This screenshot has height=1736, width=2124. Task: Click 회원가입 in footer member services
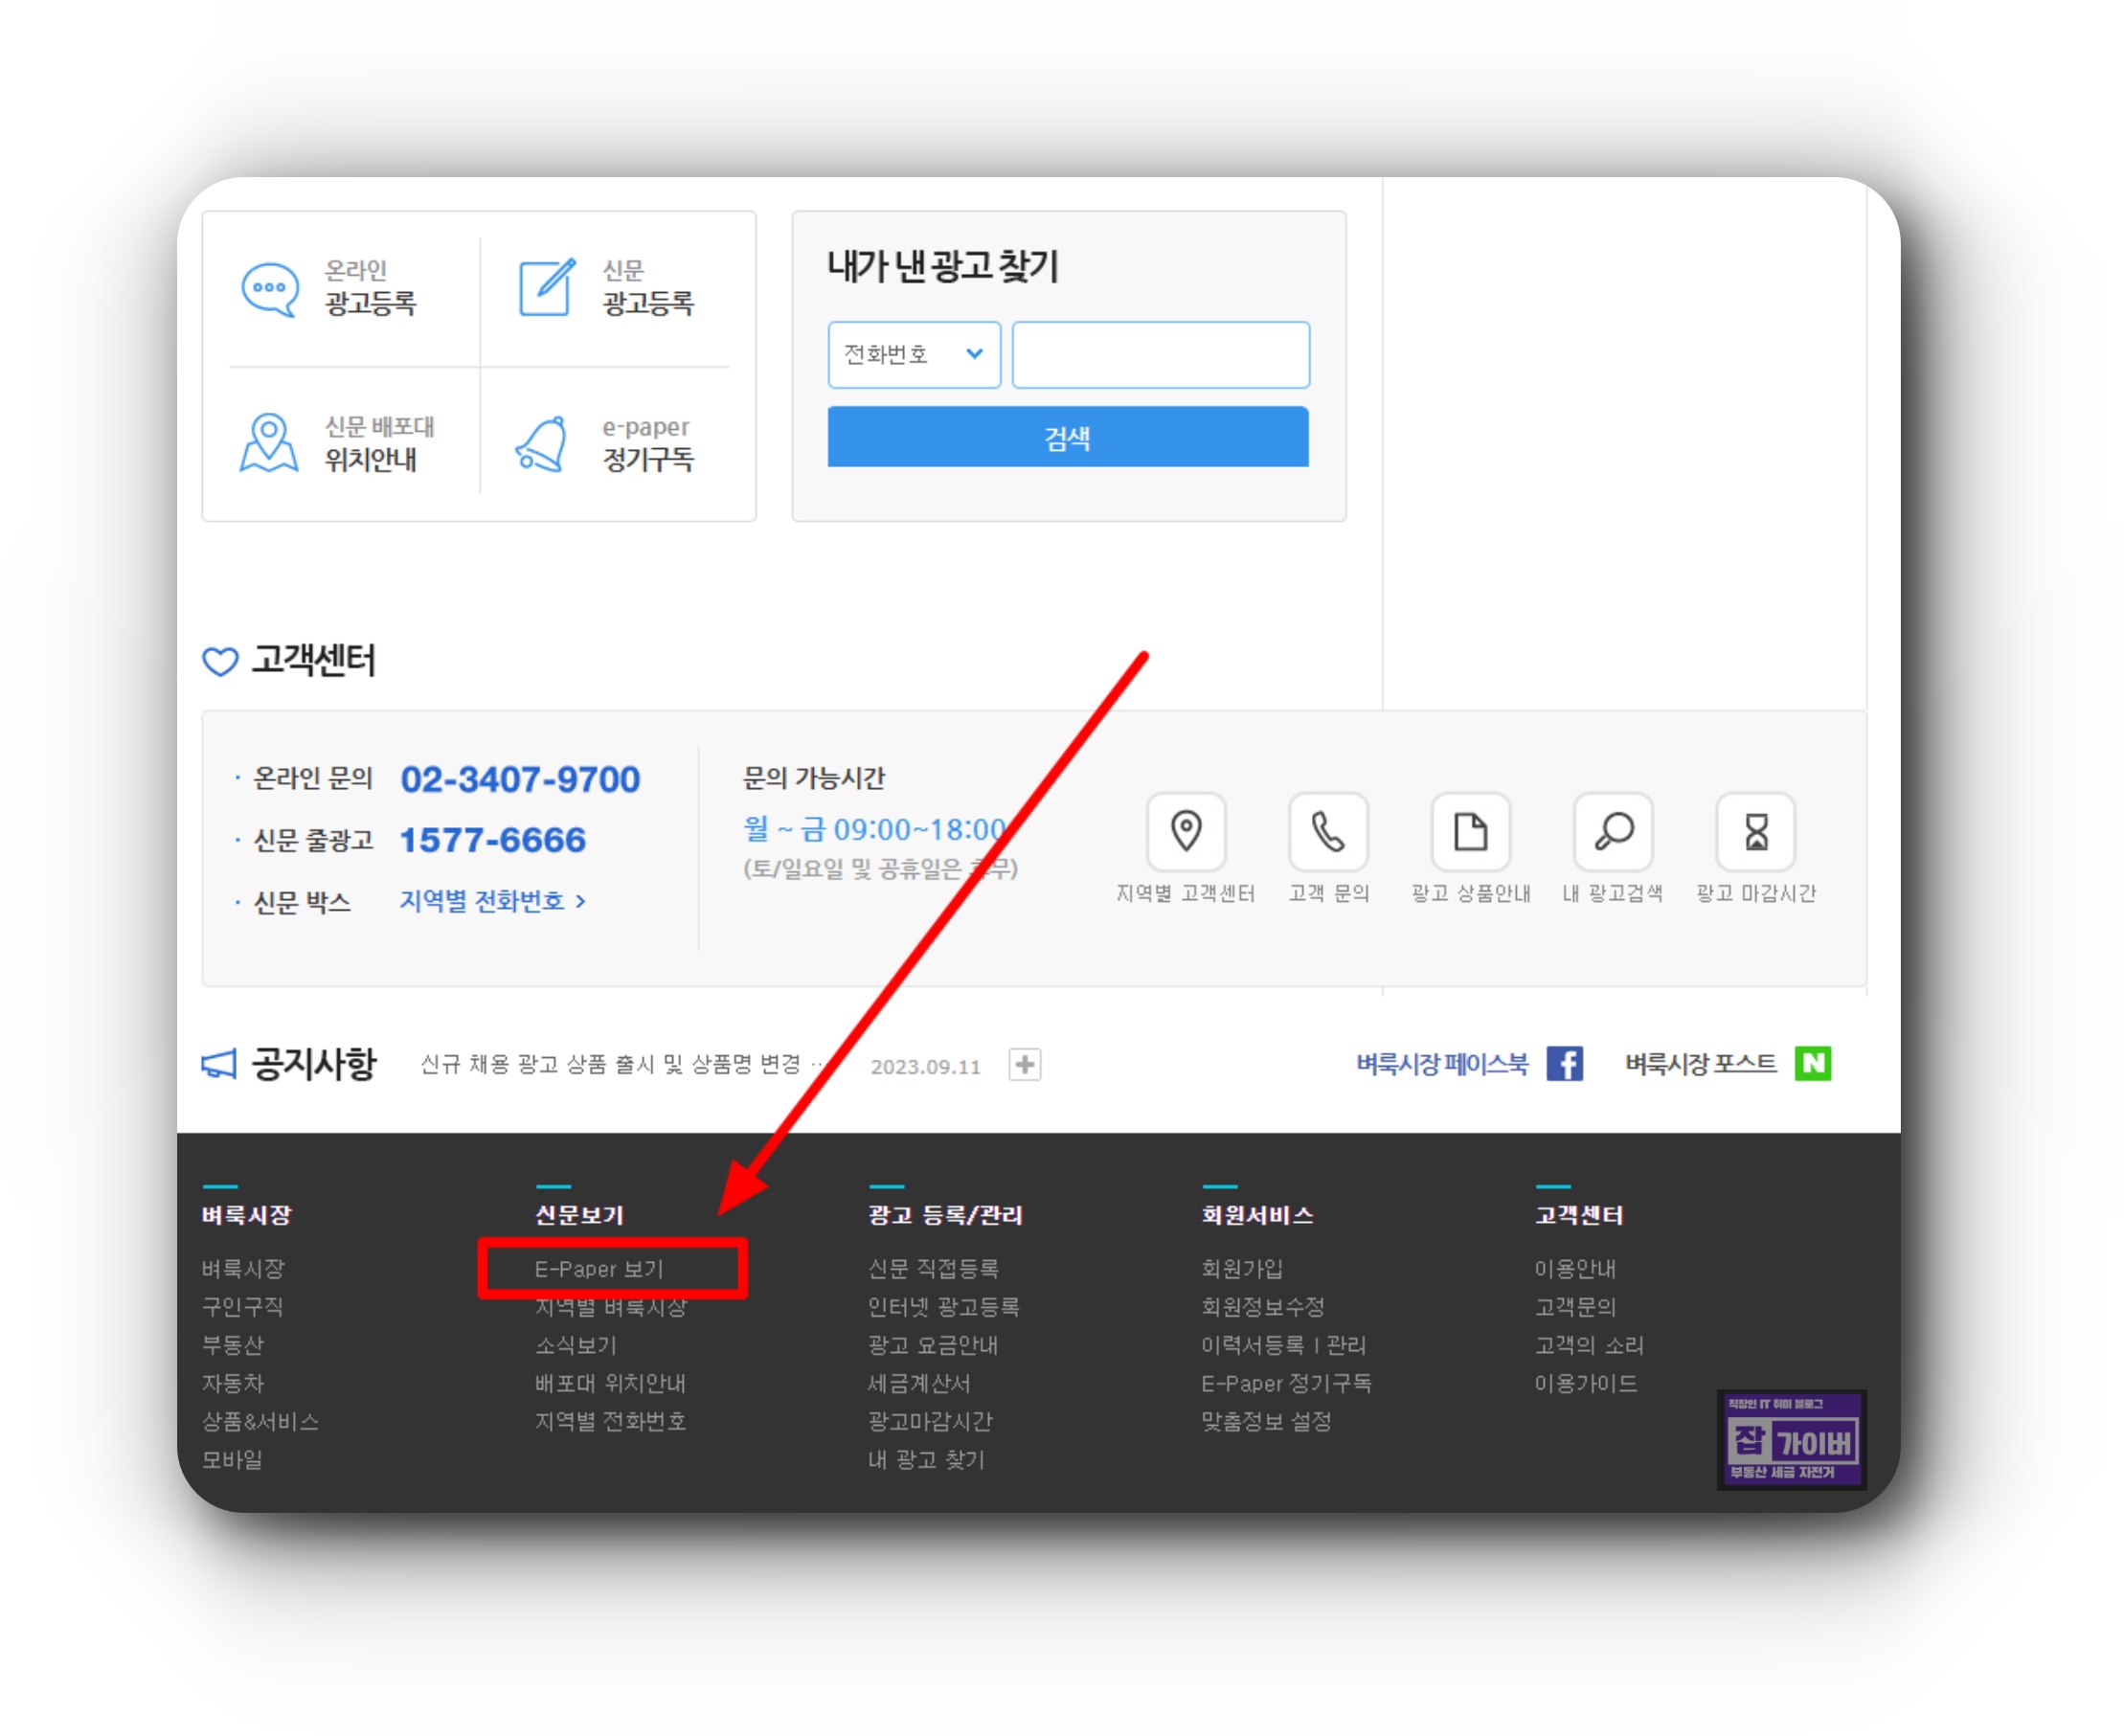(x=1242, y=1269)
